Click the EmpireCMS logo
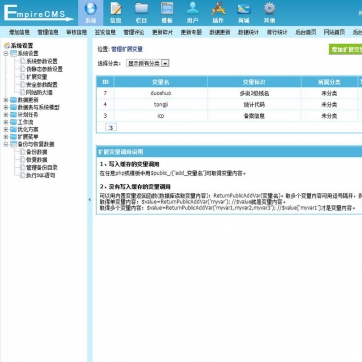 coord(38,13)
